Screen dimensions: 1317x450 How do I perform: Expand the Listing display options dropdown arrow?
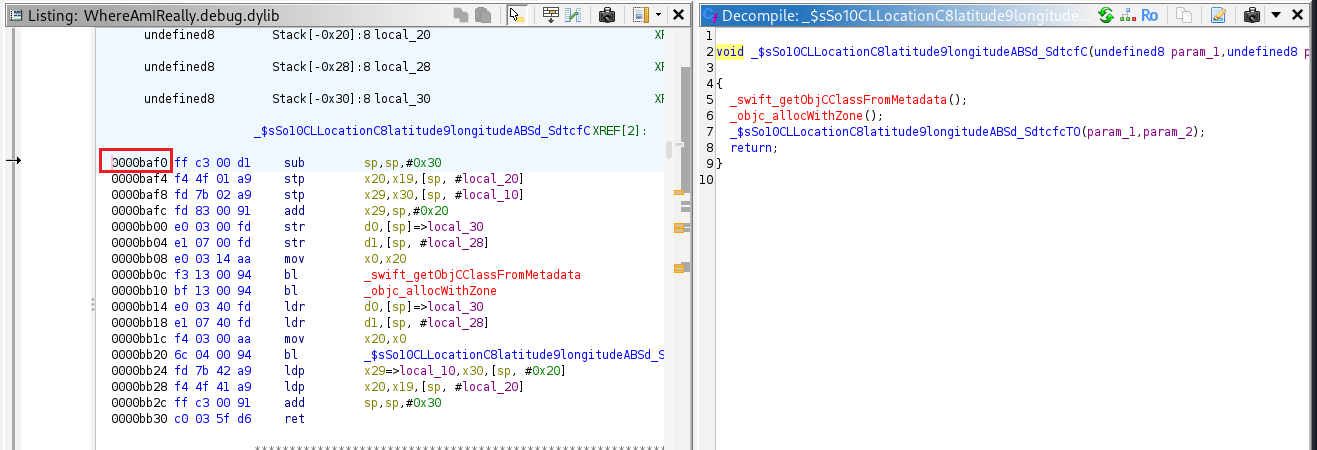point(657,15)
